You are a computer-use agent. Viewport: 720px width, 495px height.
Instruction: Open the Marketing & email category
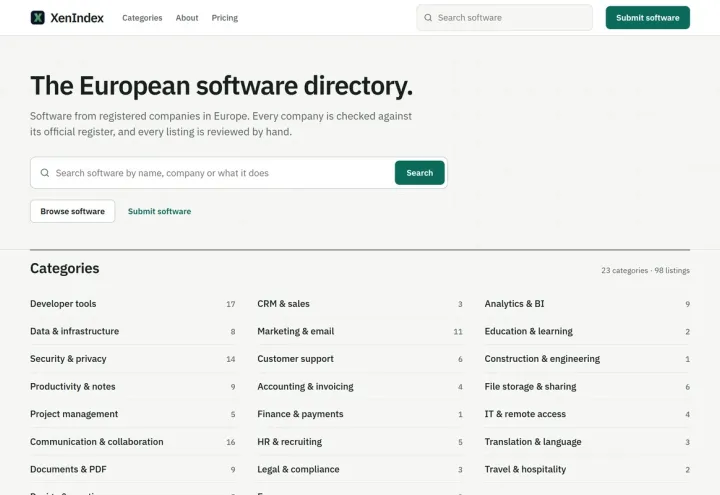click(x=360, y=332)
